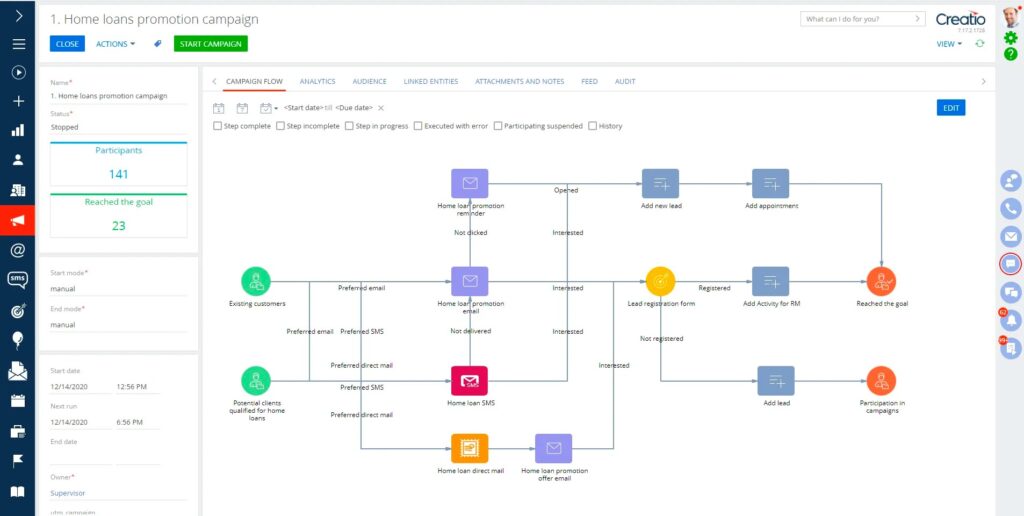Viewport: 1024px width, 516px height.
Task: Select the week calendar filter icon
Action: pyautogui.click(x=242, y=108)
